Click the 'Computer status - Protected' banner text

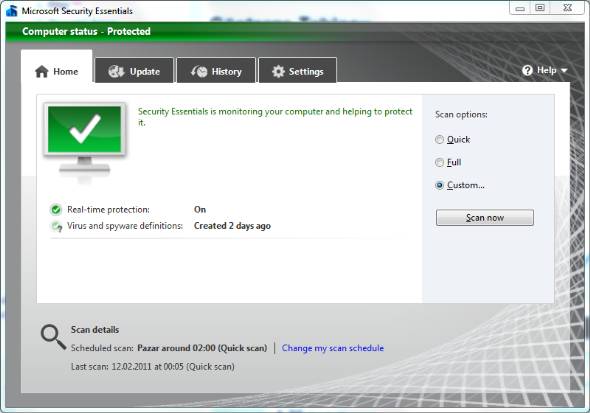(86, 32)
